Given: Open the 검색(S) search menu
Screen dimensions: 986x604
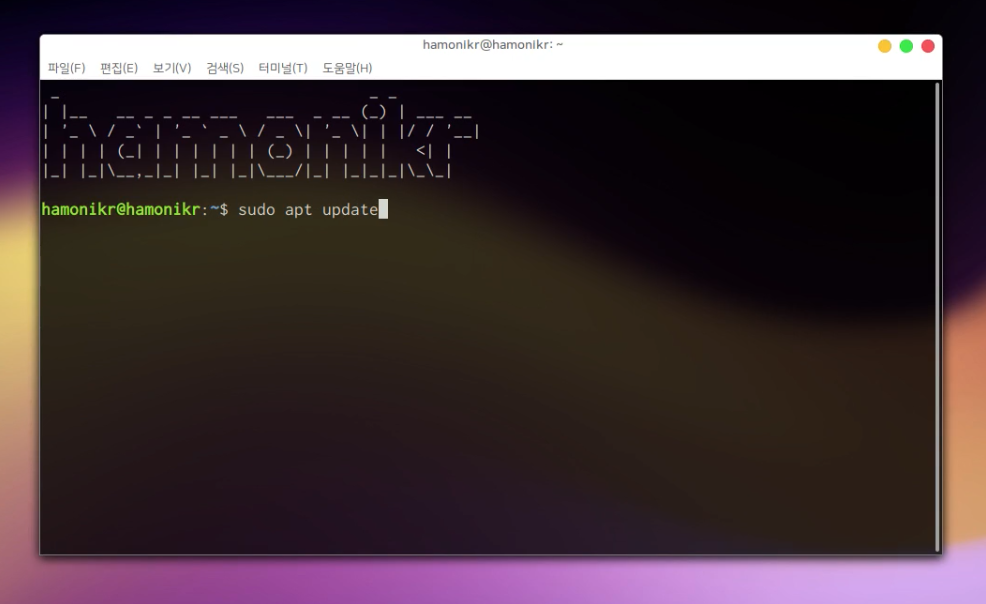Looking at the screenshot, I should pos(225,68).
